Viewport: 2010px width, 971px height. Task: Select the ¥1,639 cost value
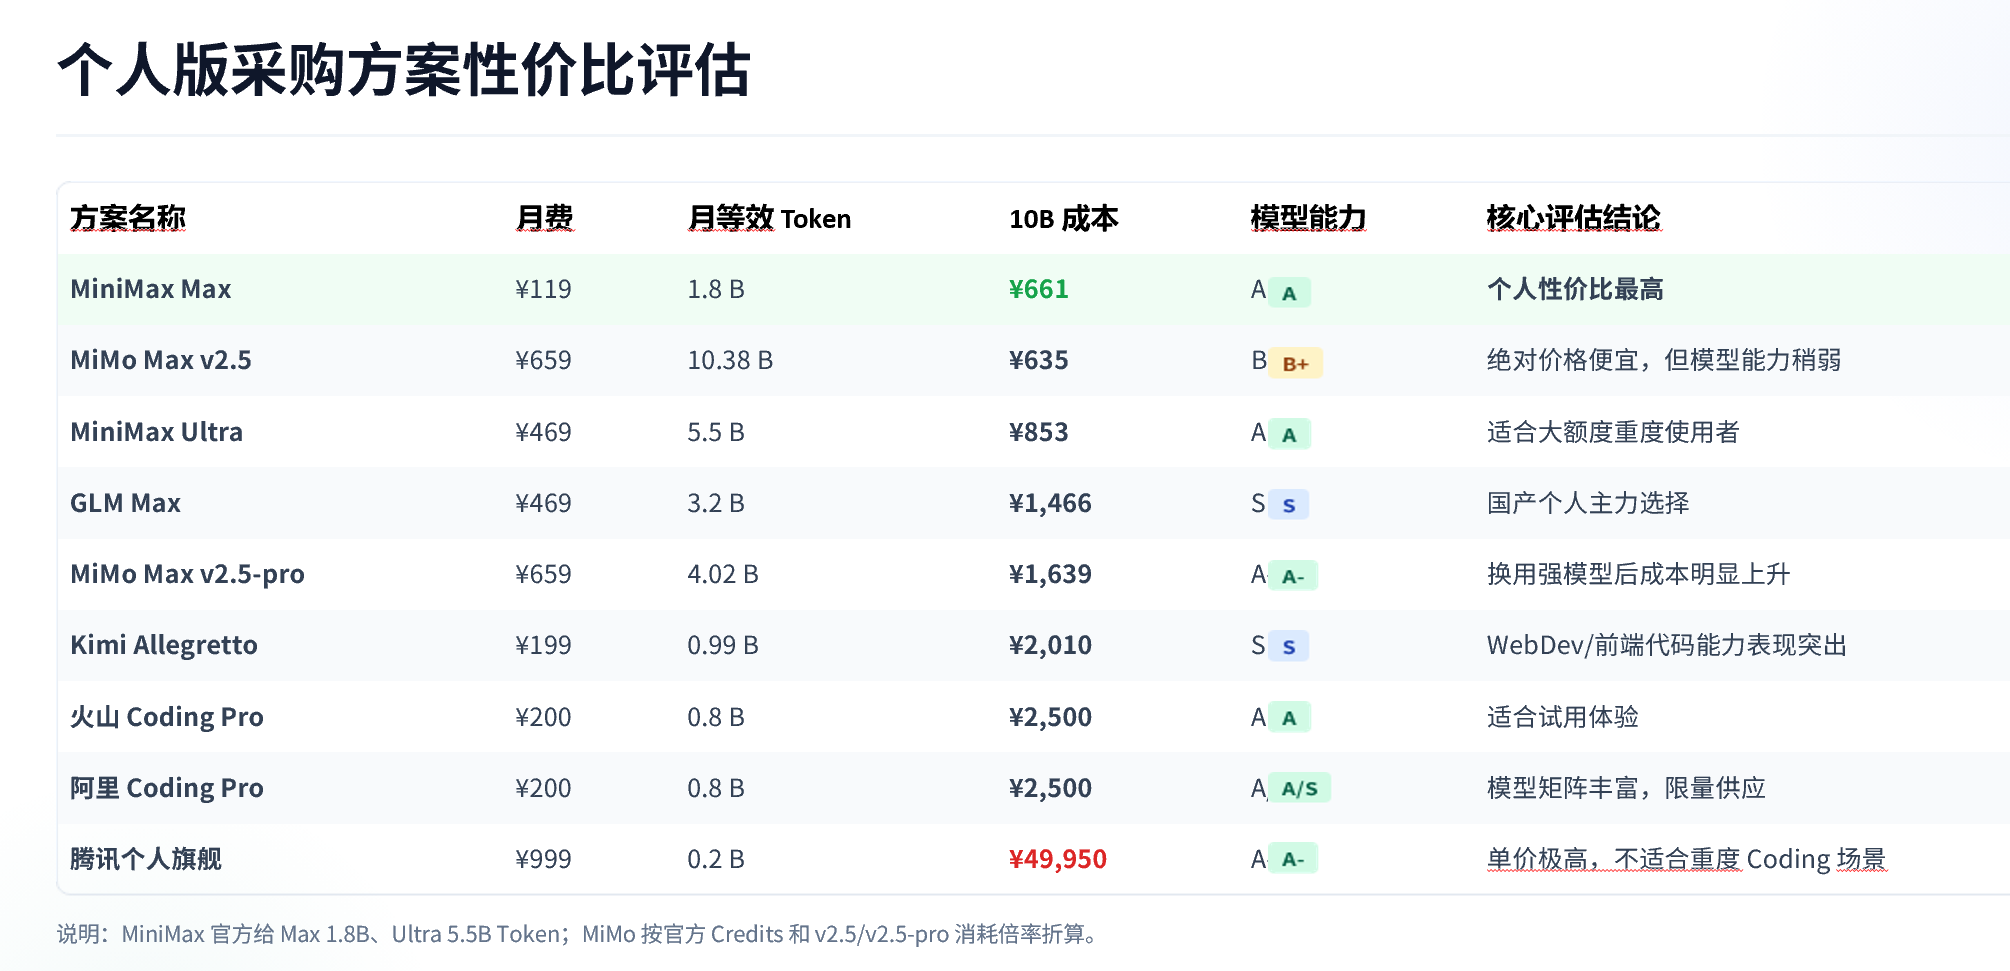coord(1050,574)
